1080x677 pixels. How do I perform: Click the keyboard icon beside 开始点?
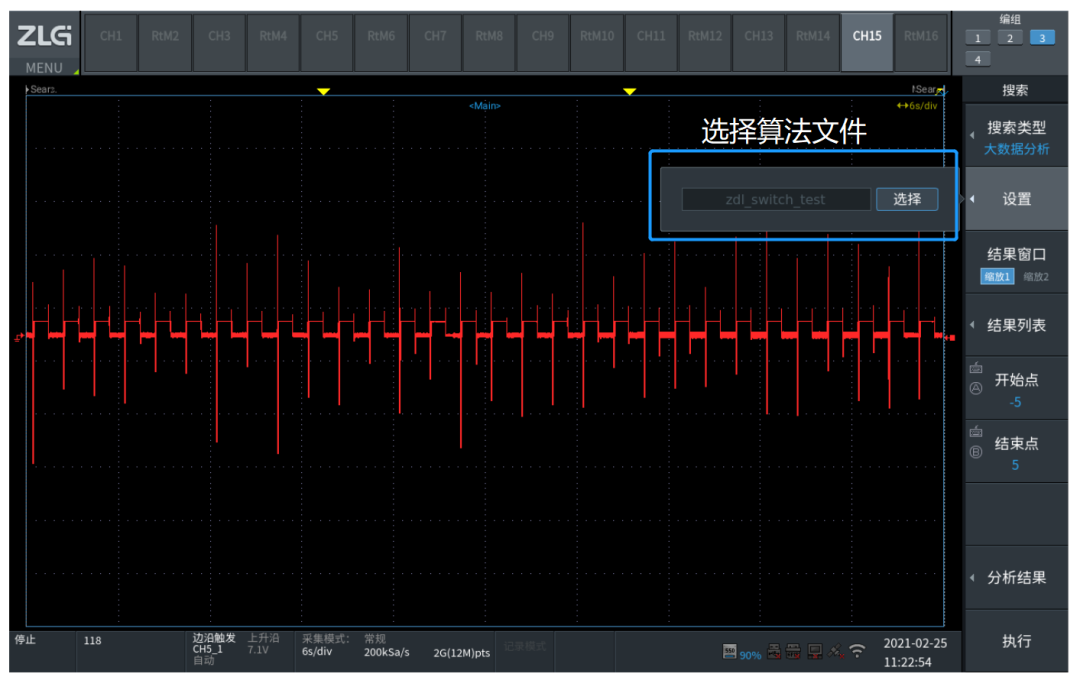[975, 369]
